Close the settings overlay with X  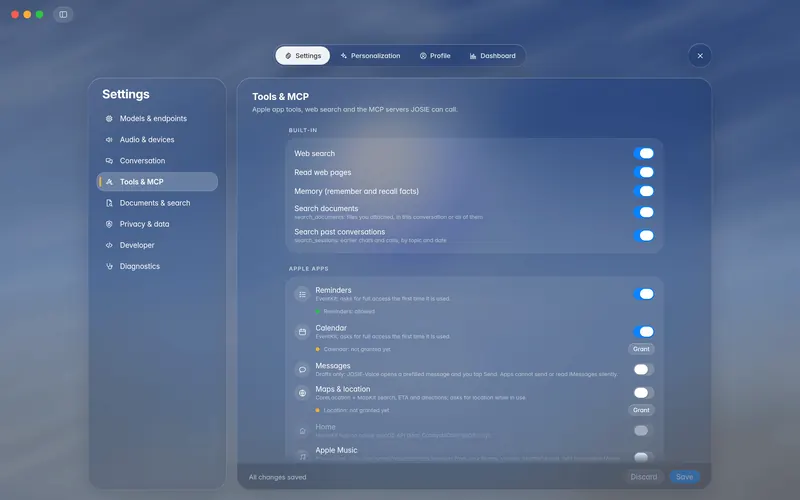coord(700,56)
